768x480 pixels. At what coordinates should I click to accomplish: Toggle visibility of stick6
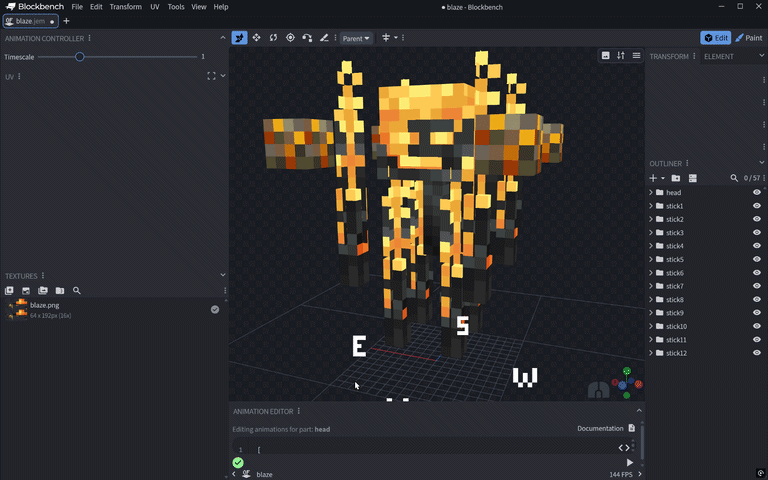(x=757, y=273)
